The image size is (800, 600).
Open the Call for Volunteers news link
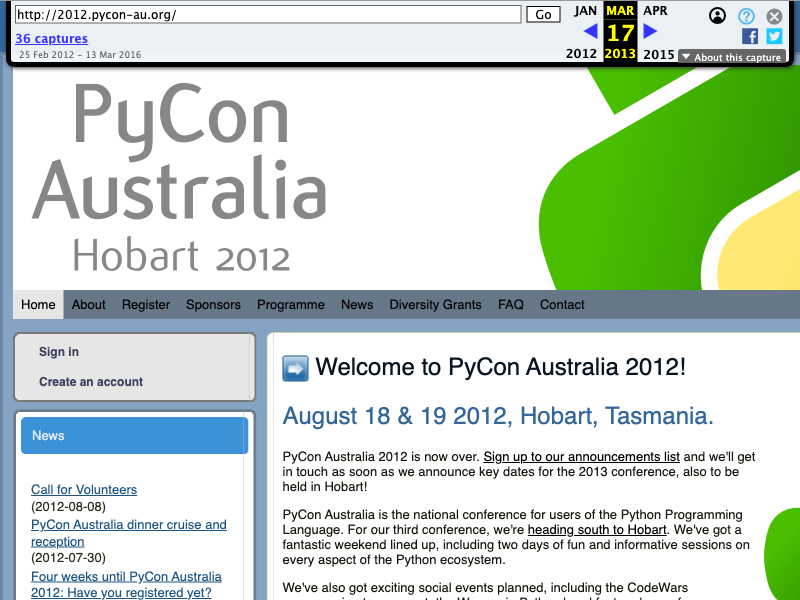[x=84, y=490]
